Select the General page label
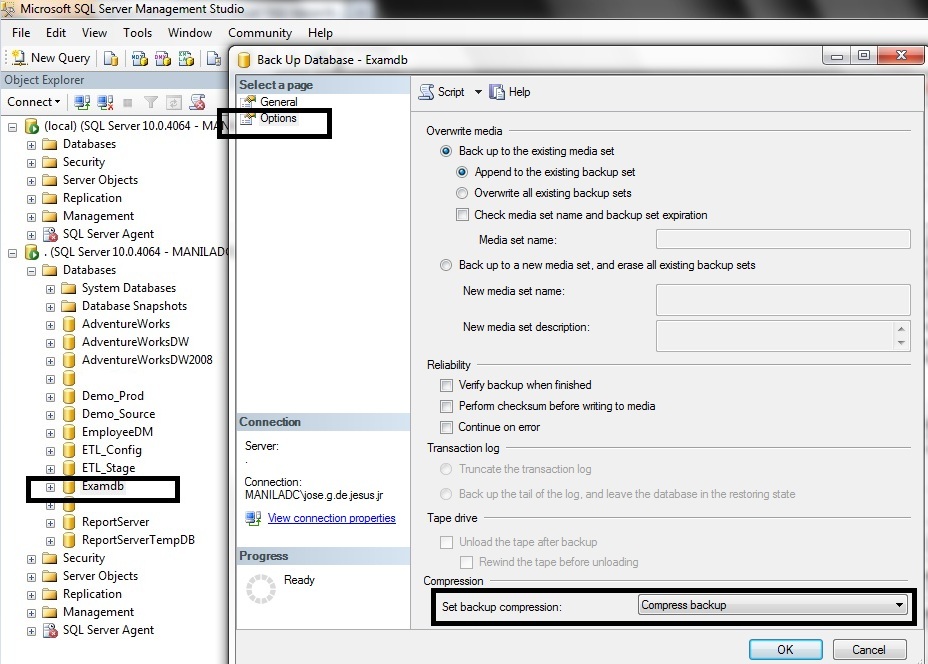Screen dimensions: 928x664 pyautogui.click(x=279, y=102)
